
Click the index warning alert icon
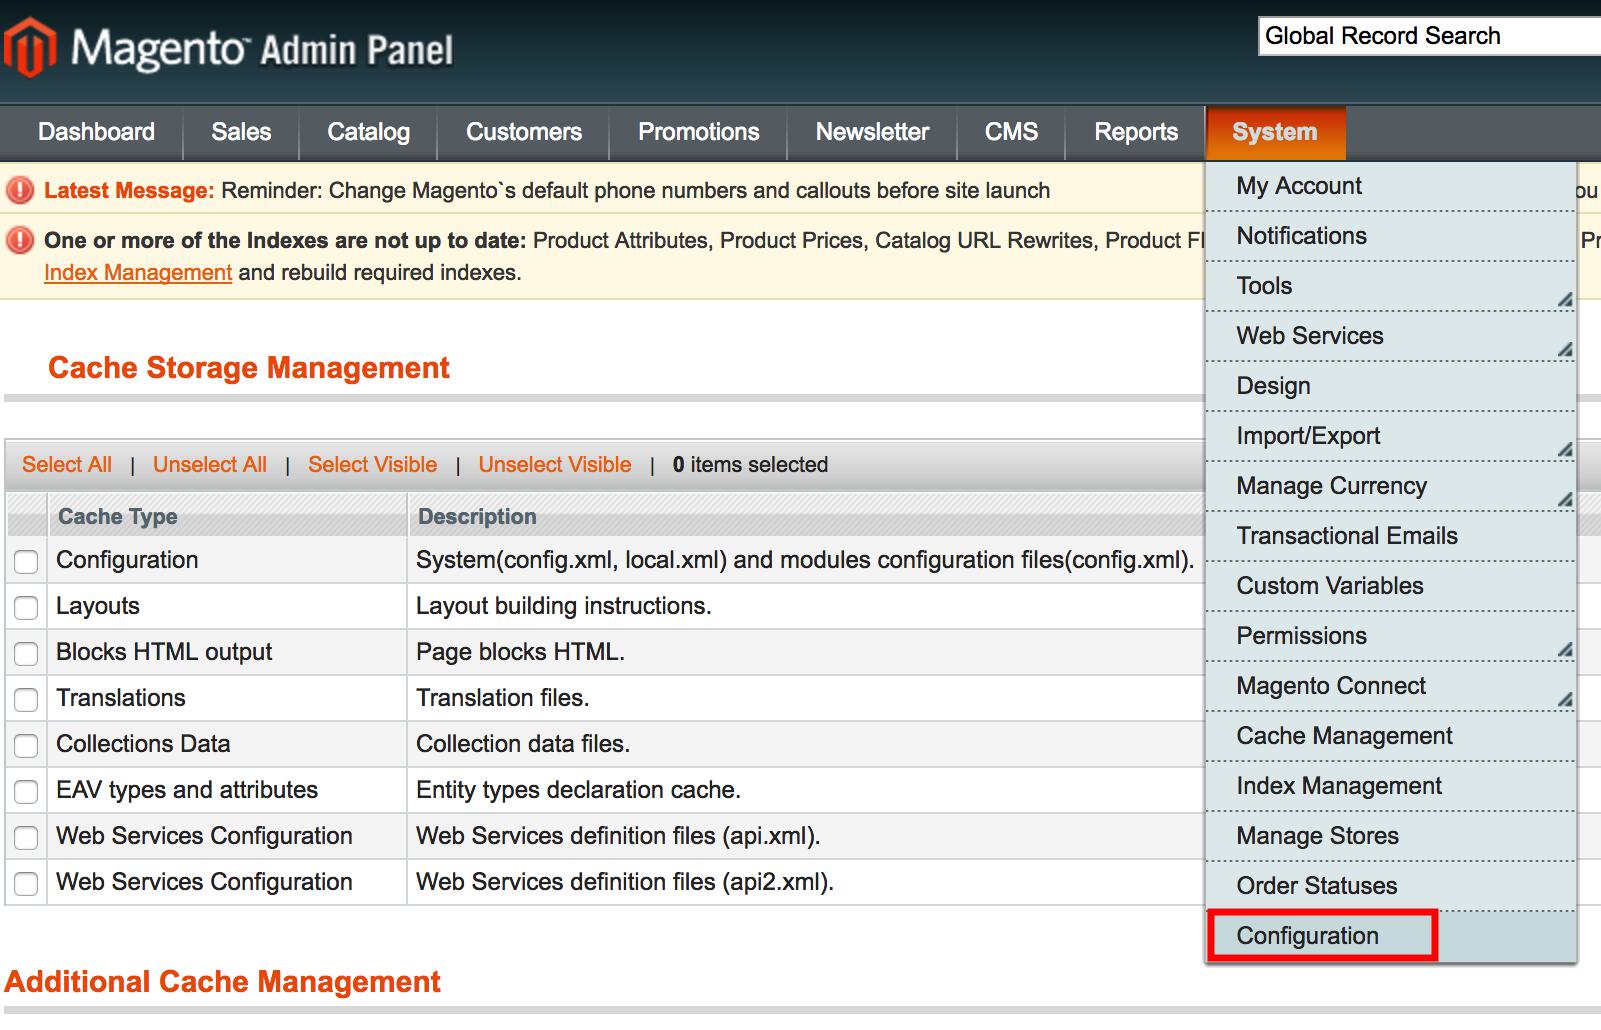20,240
